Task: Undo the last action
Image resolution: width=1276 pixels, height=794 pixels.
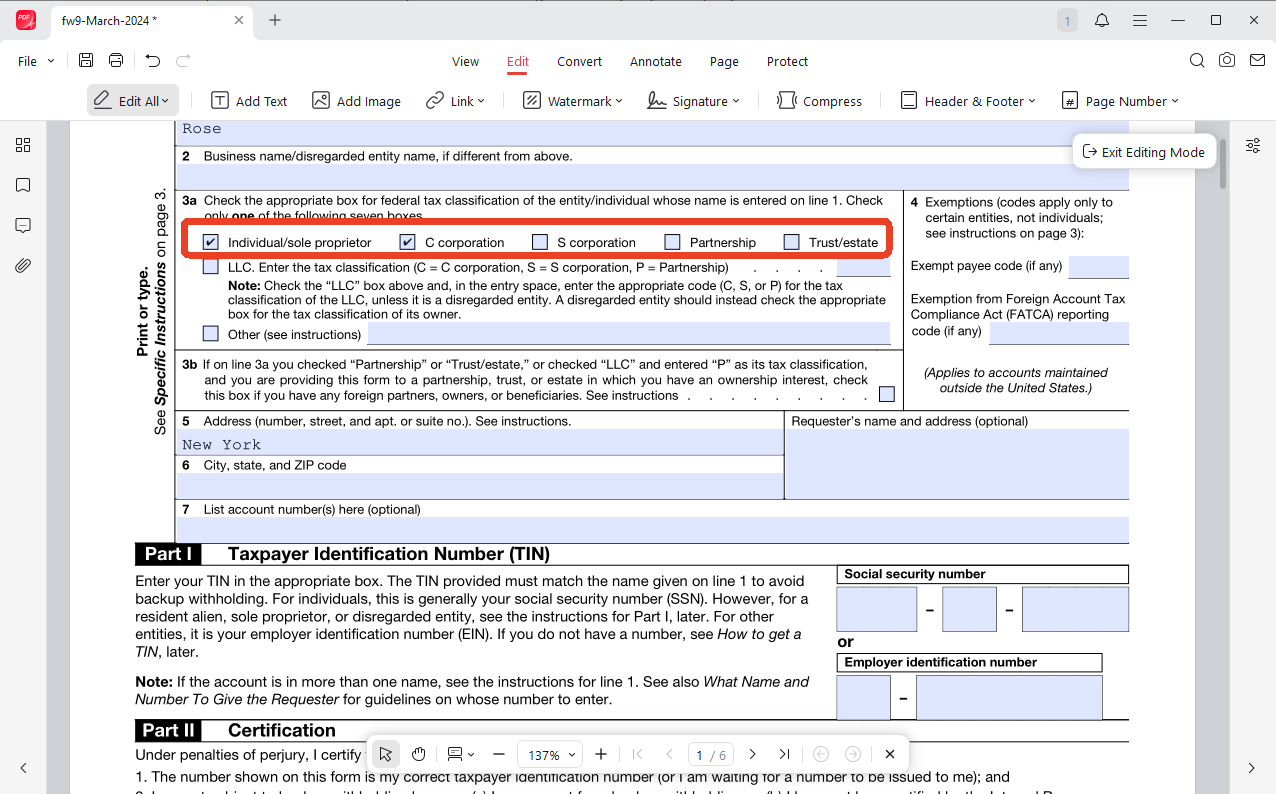Action: (x=152, y=61)
